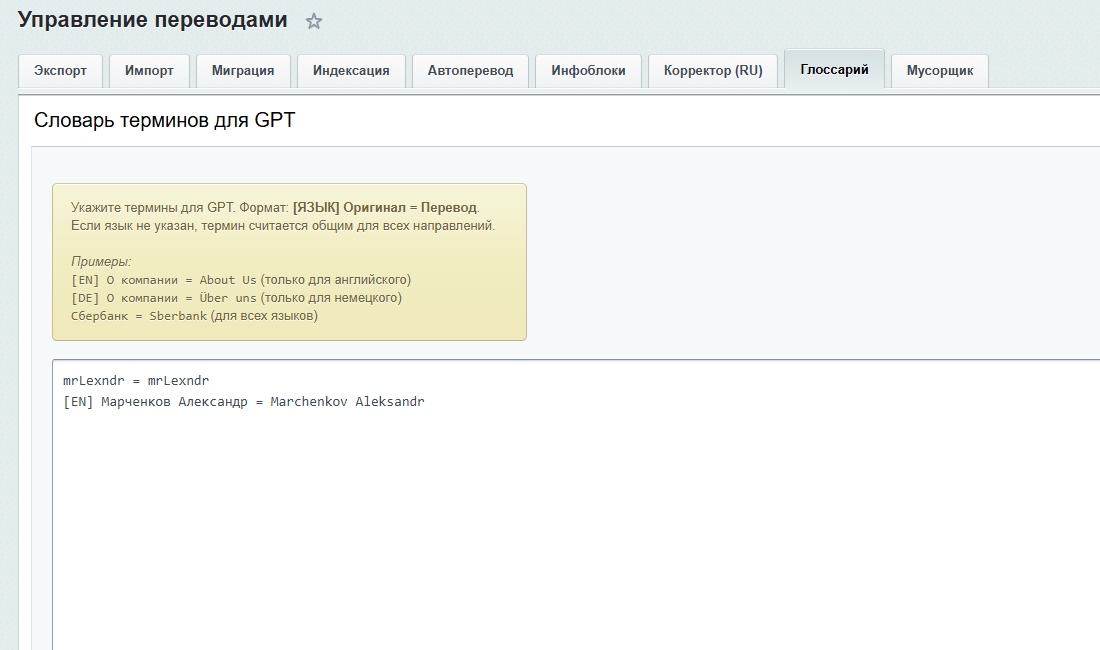Screen dimensions: 1100x650
Task: Open the Экспорт tab
Action: (x=60, y=71)
